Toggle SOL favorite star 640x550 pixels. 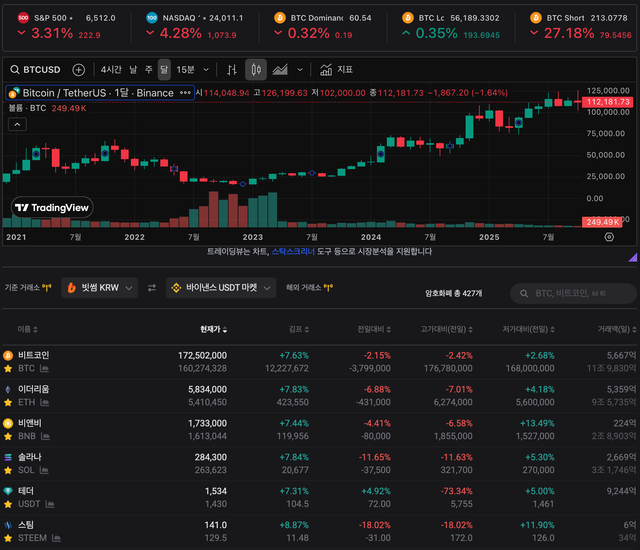[x=8, y=470]
